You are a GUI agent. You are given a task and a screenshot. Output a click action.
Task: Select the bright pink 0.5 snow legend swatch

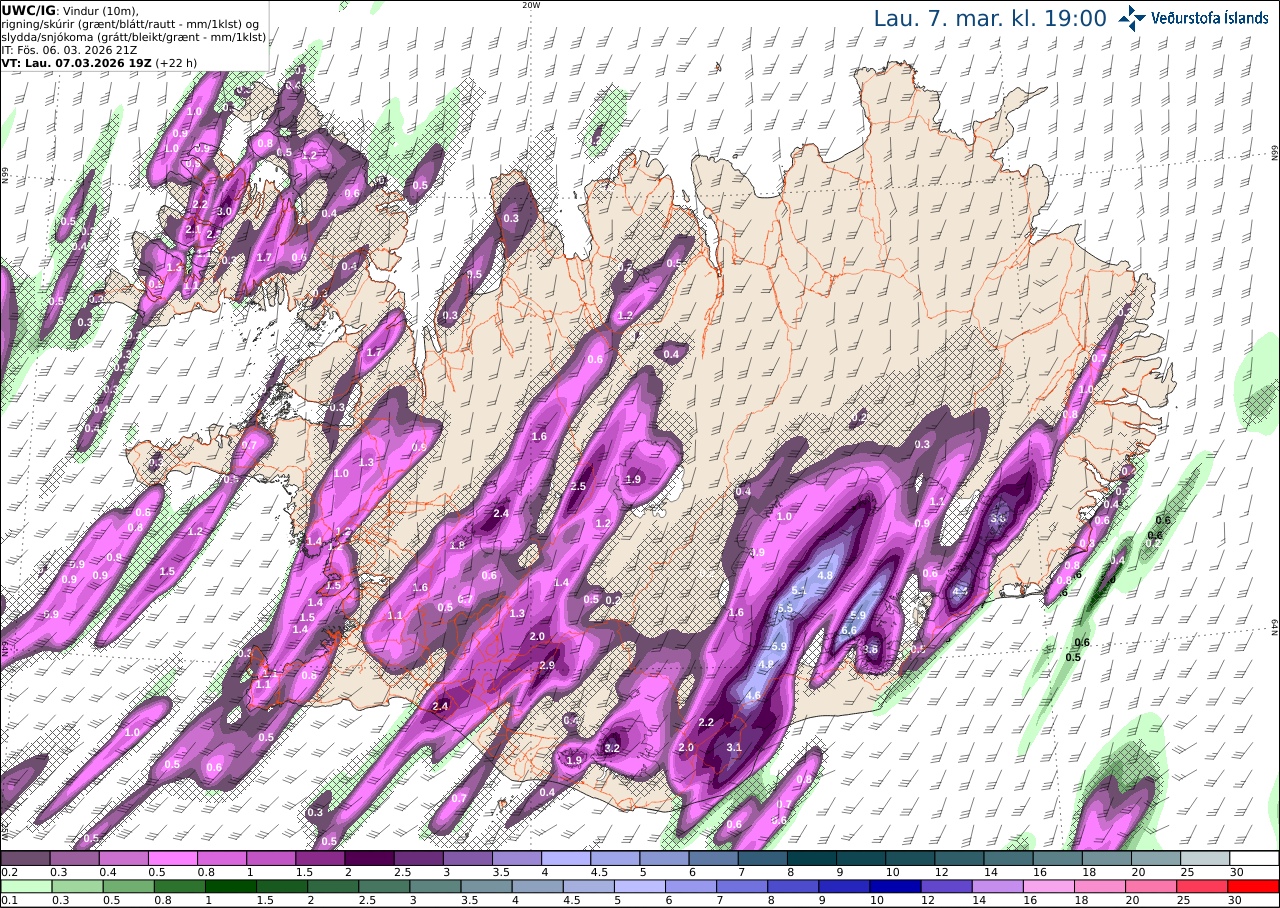[172, 858]
